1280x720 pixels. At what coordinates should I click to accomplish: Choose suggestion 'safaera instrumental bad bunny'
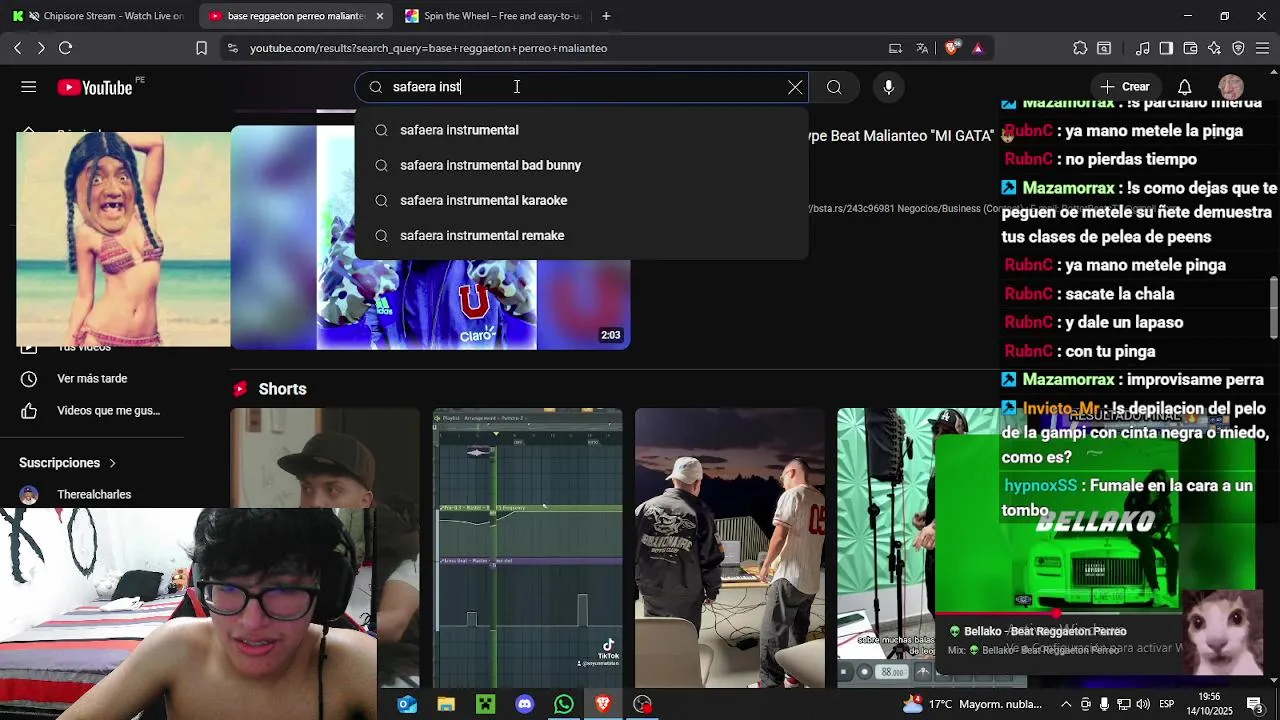[x=581, y=165]
